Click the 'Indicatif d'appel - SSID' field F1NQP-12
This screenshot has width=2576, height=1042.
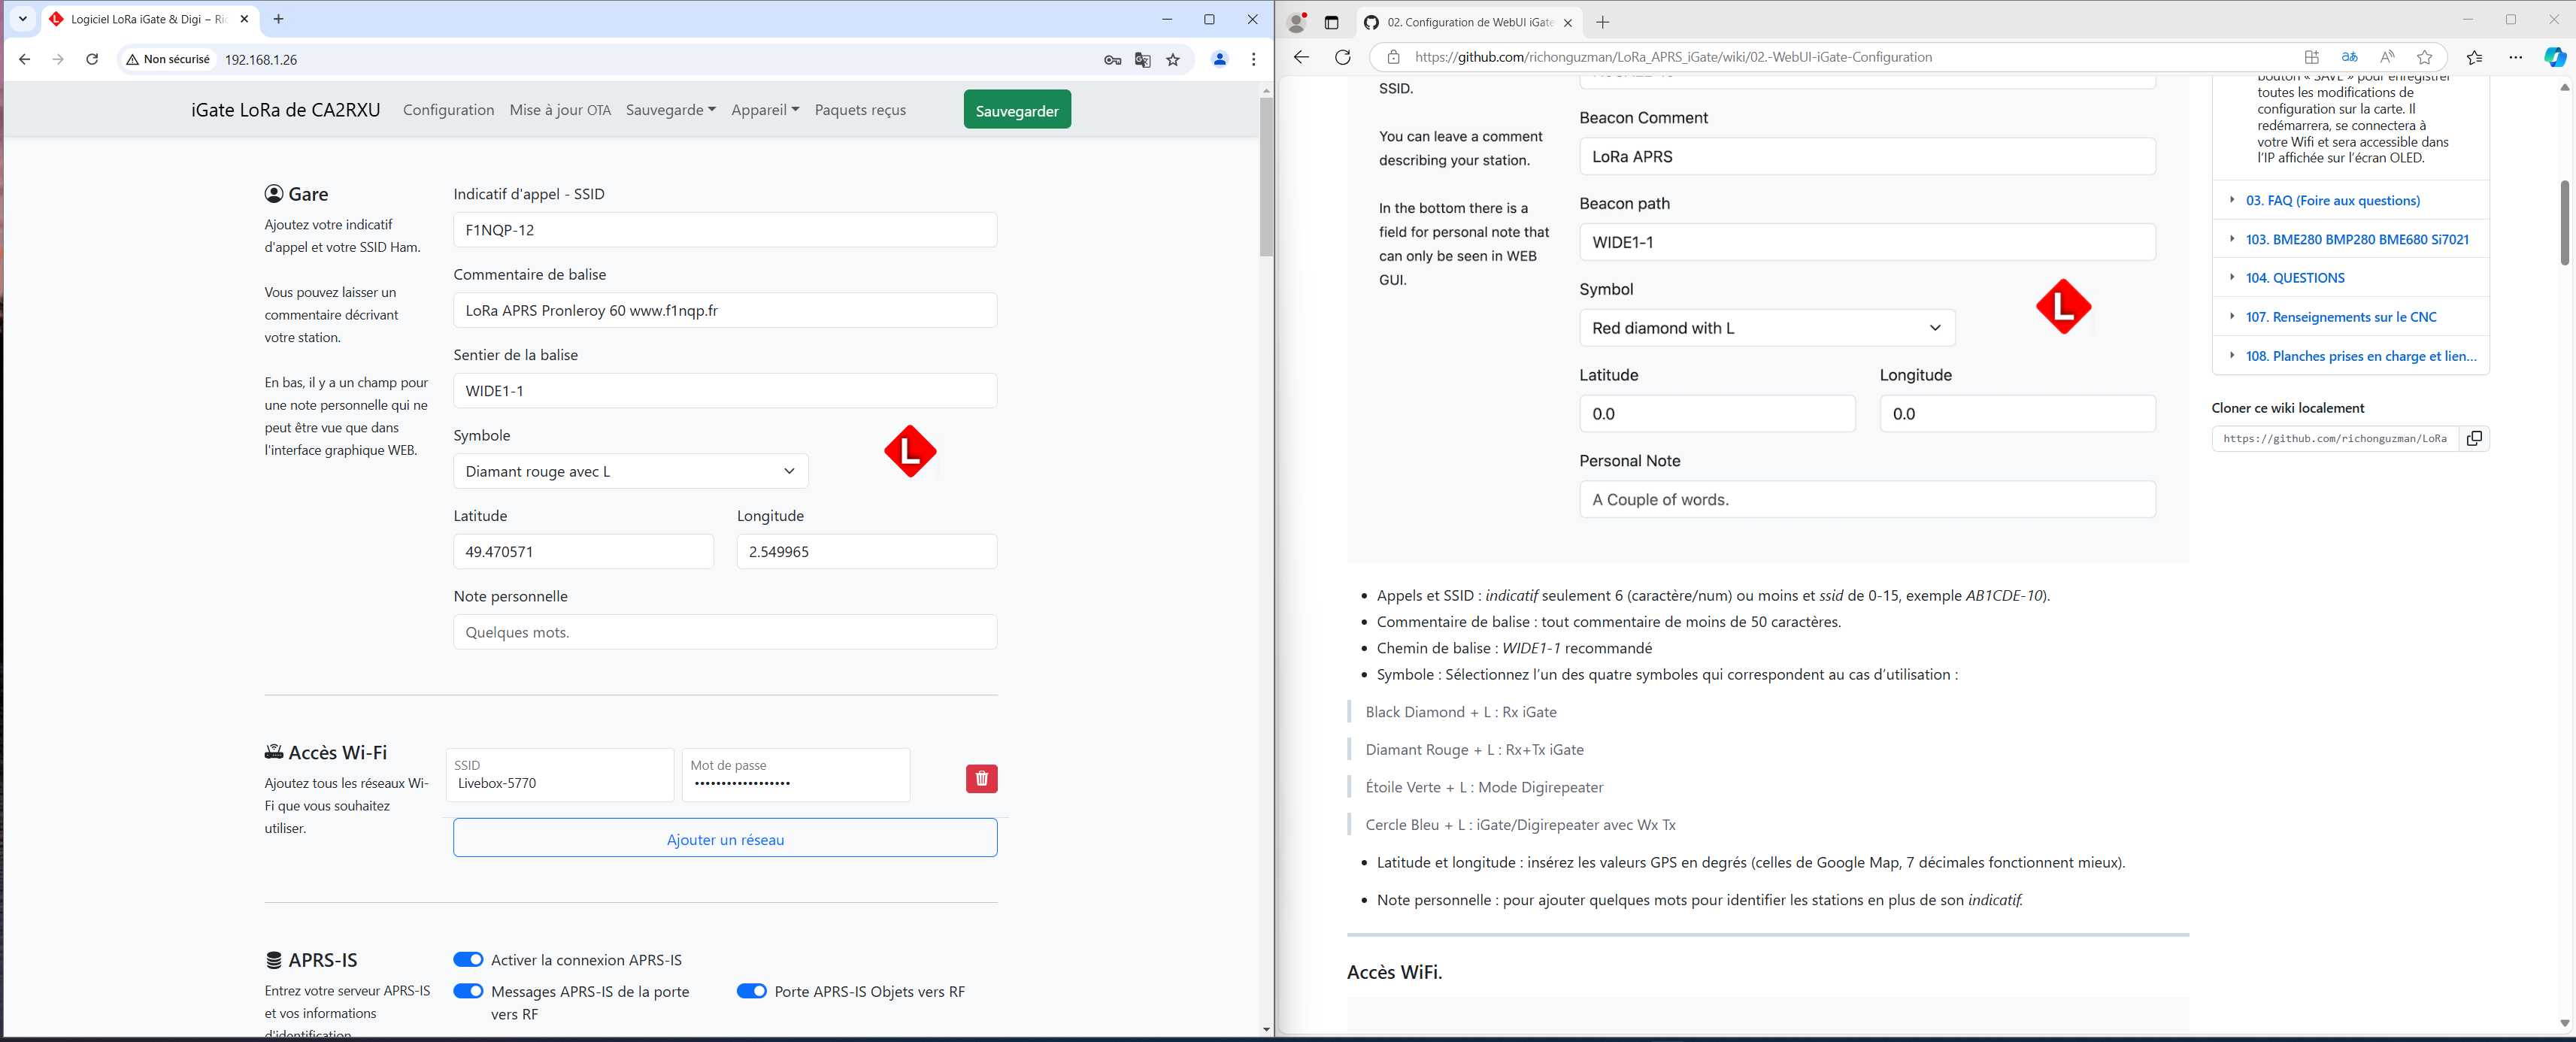725,230
